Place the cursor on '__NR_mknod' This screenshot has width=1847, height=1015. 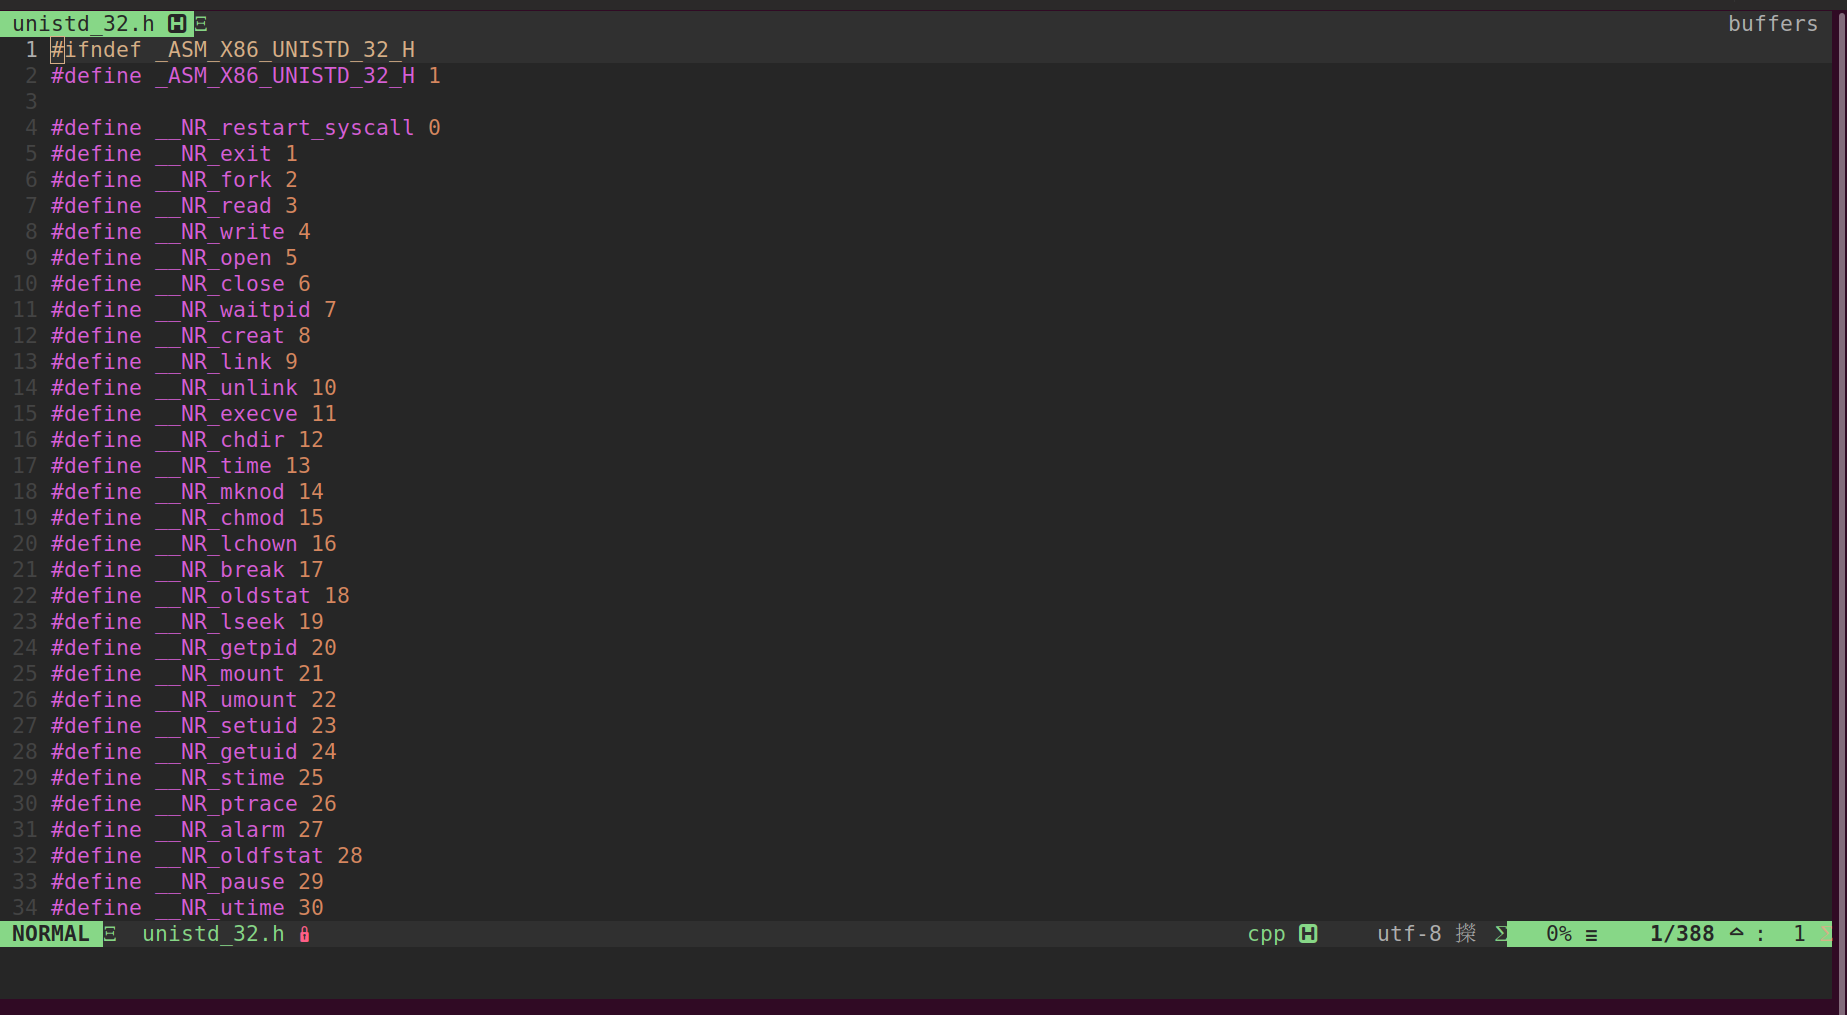pos(220,492)
